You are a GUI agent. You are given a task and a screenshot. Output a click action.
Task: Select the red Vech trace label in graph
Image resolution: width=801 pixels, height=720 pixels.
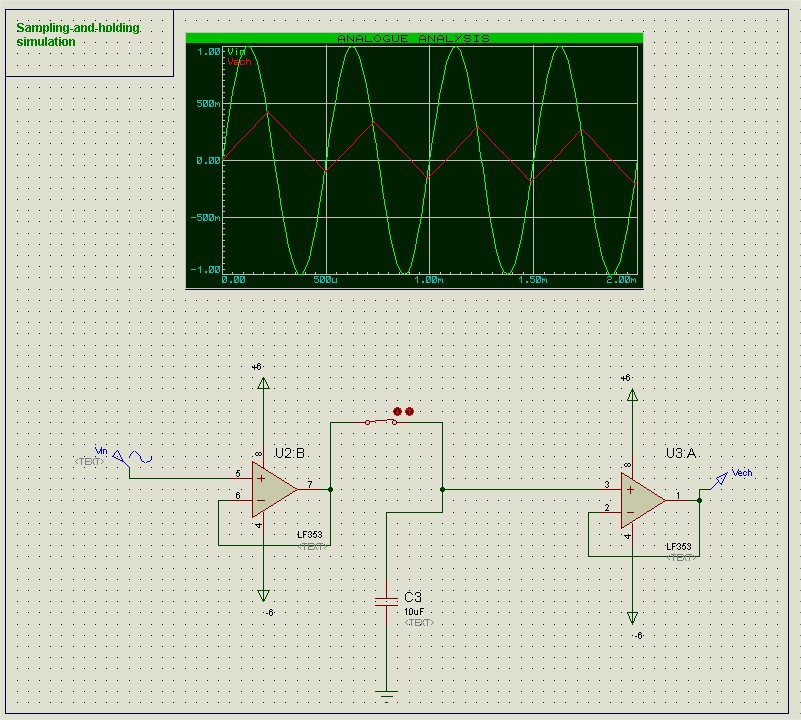(239, 62)
